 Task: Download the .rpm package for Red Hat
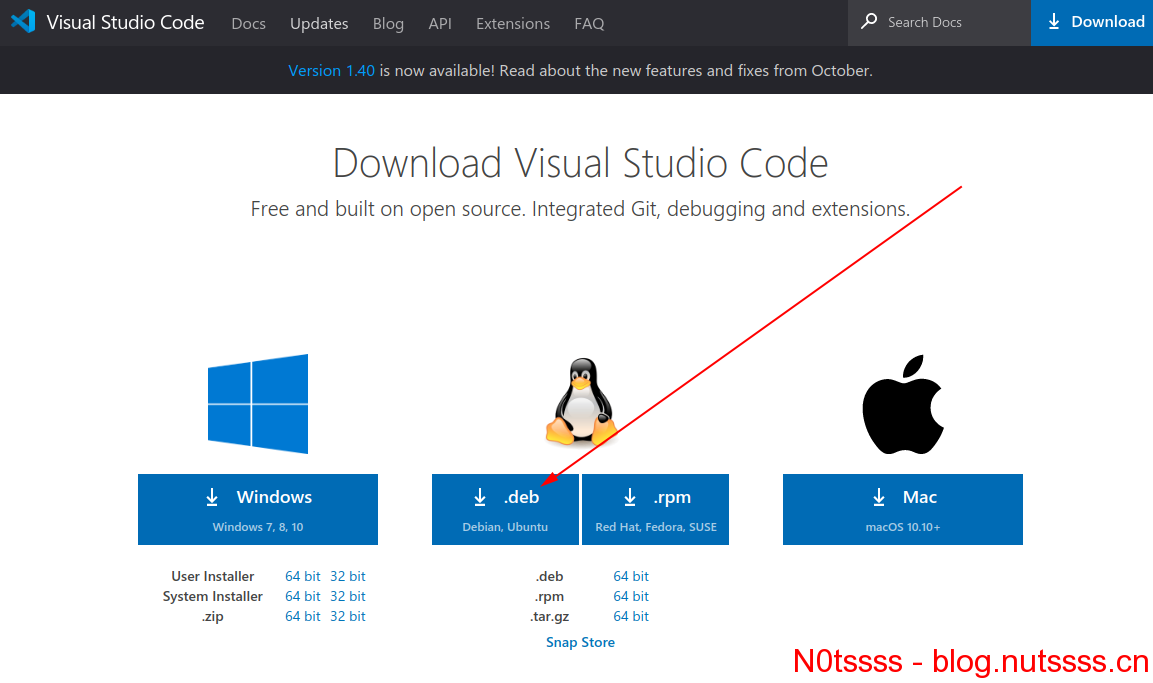[655, 509]
